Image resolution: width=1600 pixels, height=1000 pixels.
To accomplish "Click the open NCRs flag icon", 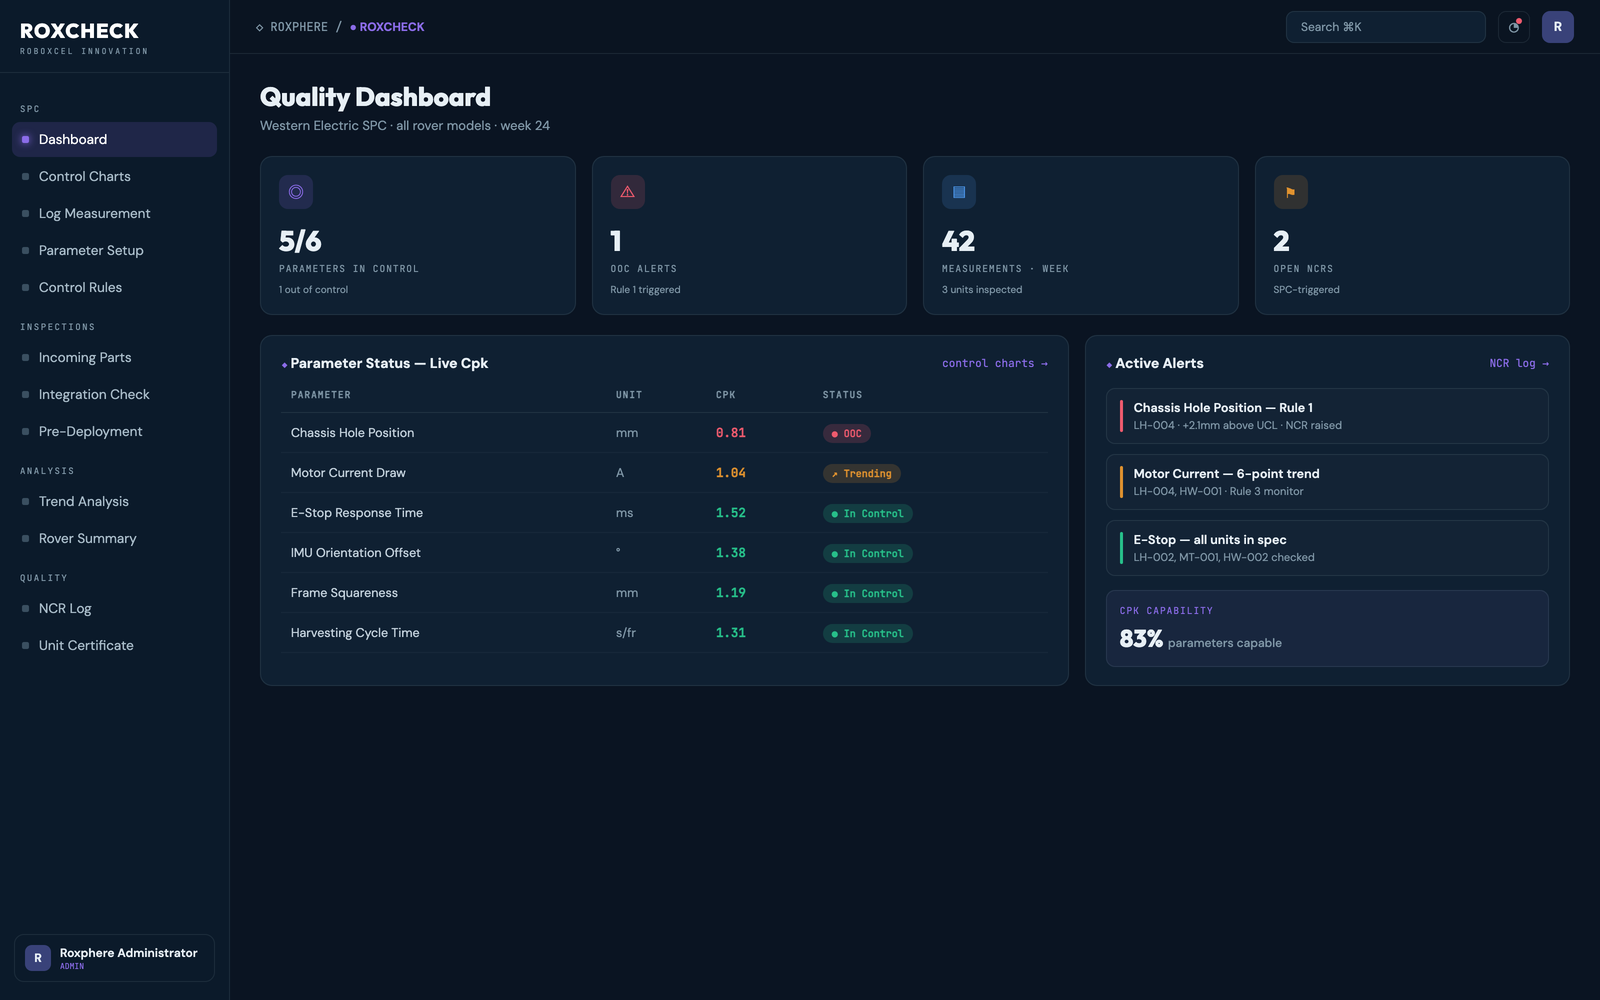I will [1291, 192].
